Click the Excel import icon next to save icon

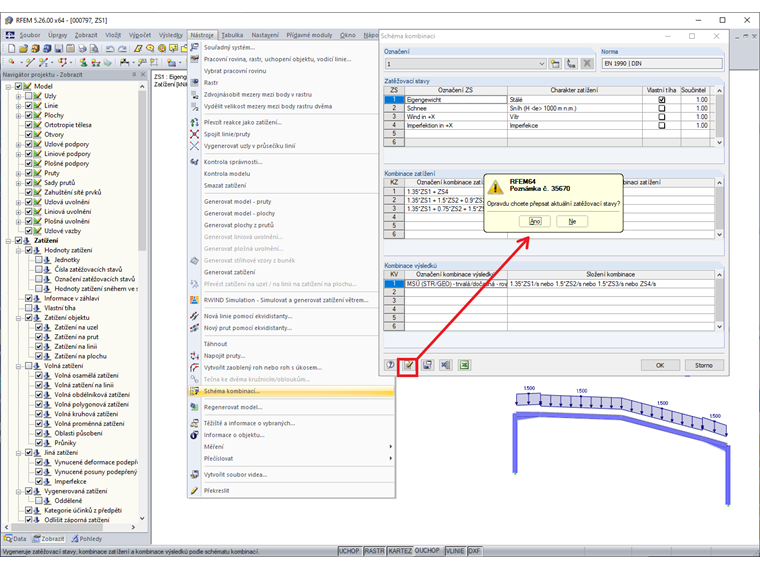[x=445, y=365]
